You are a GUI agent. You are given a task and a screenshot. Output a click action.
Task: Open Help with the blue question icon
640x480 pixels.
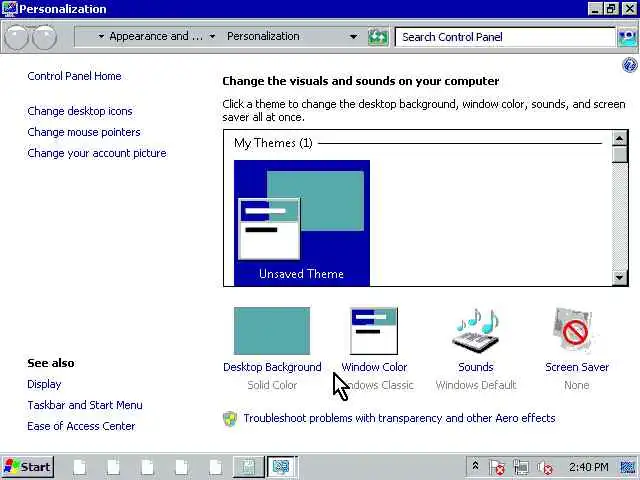[629, 64]
